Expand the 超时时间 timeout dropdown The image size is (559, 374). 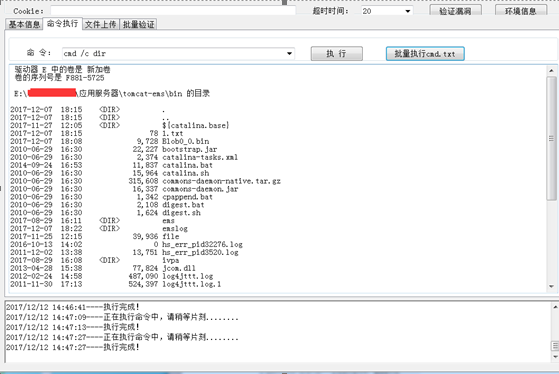click(407, 11)
